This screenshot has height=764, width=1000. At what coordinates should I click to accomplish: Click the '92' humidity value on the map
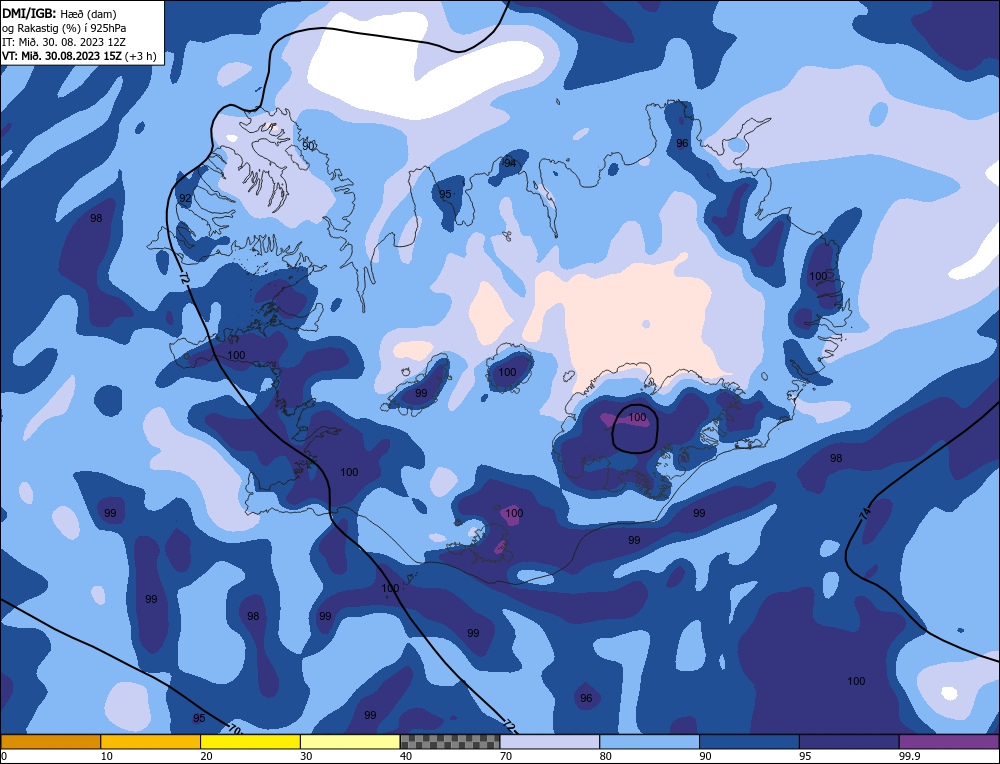pyautogui.click(x=185, y=198)
